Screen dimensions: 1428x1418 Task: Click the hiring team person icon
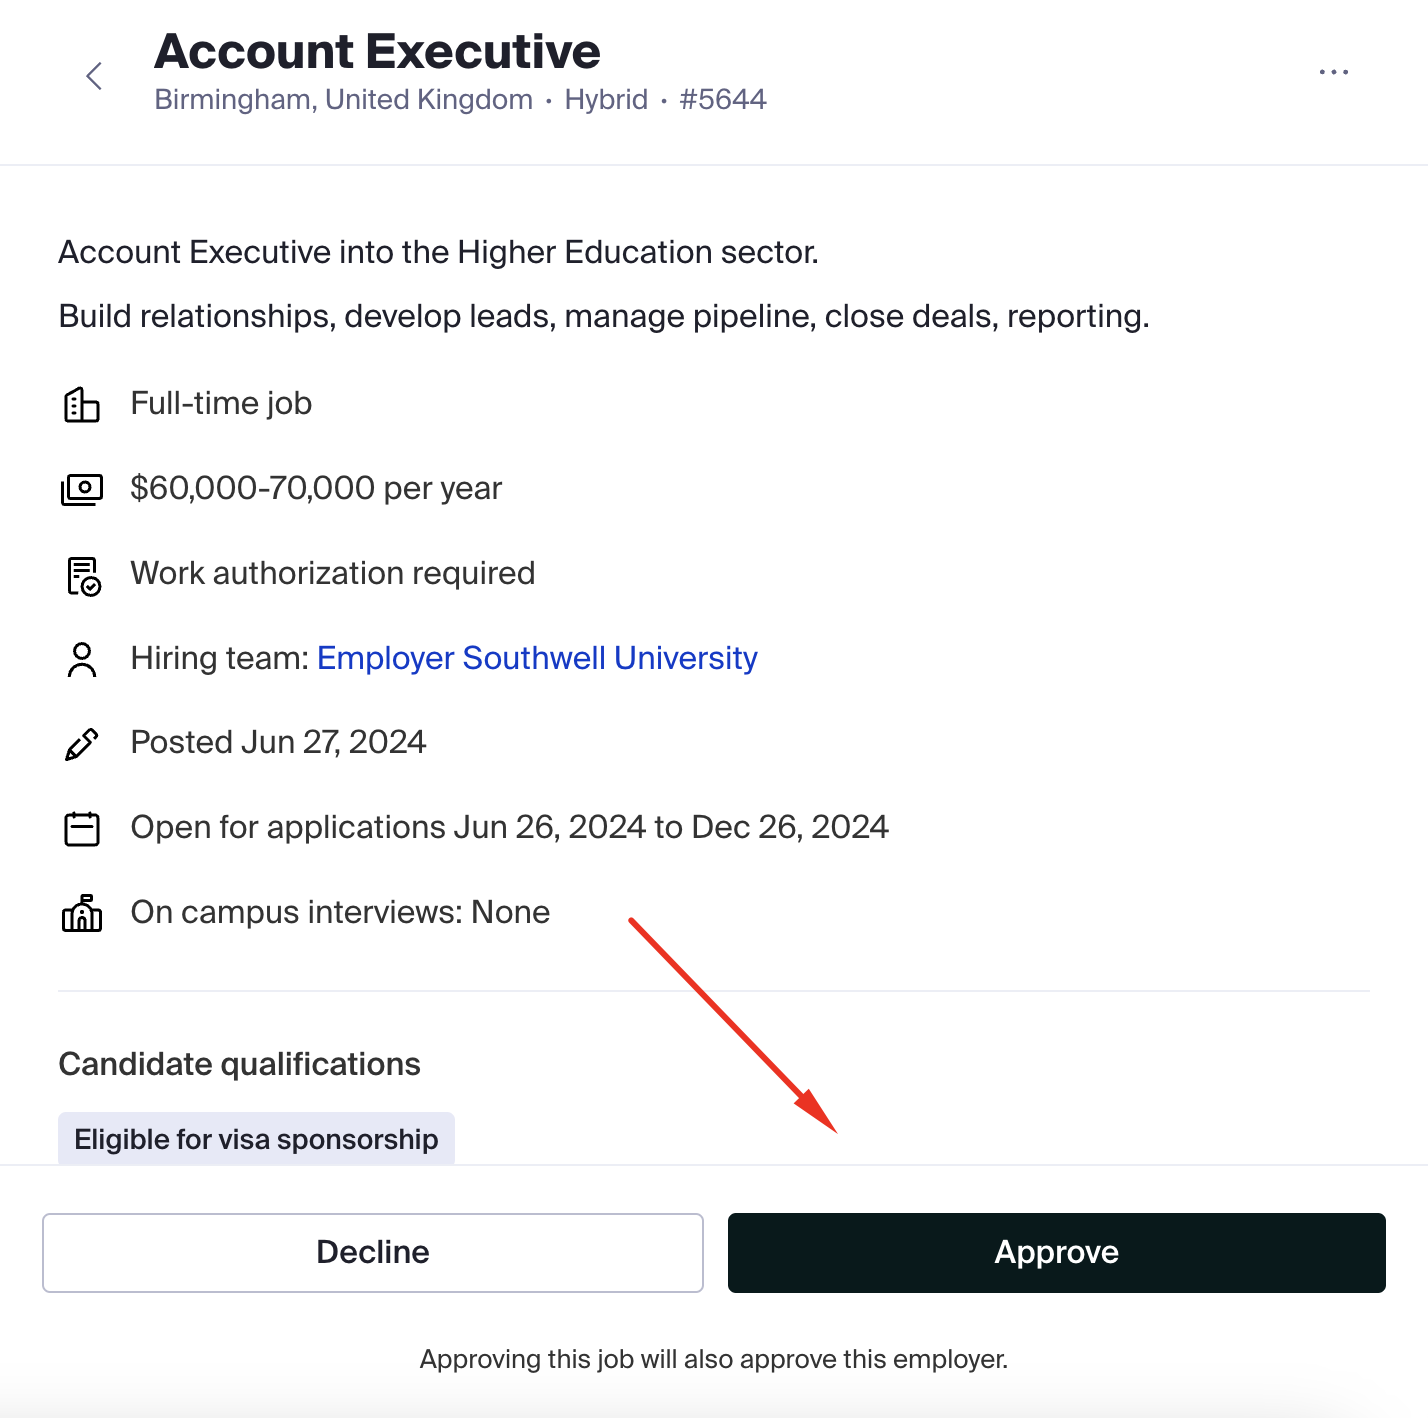tap(82, 660)
